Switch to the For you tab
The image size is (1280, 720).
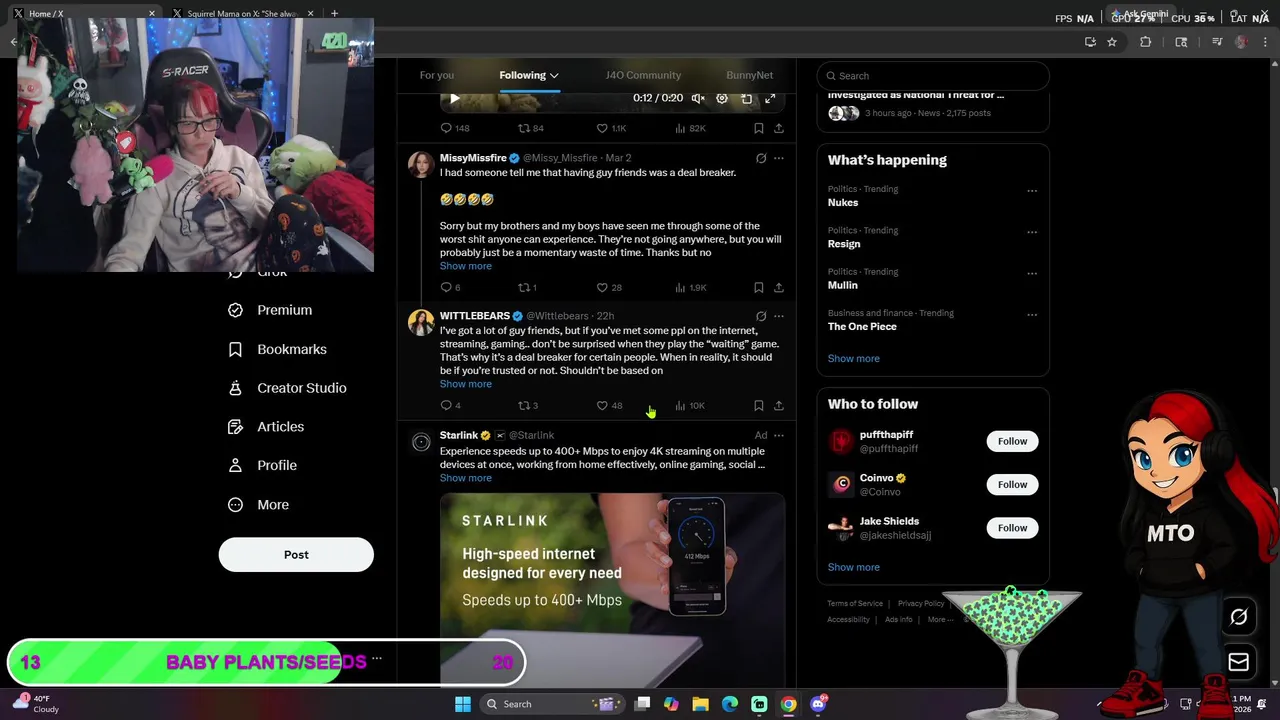coord(436,75)
